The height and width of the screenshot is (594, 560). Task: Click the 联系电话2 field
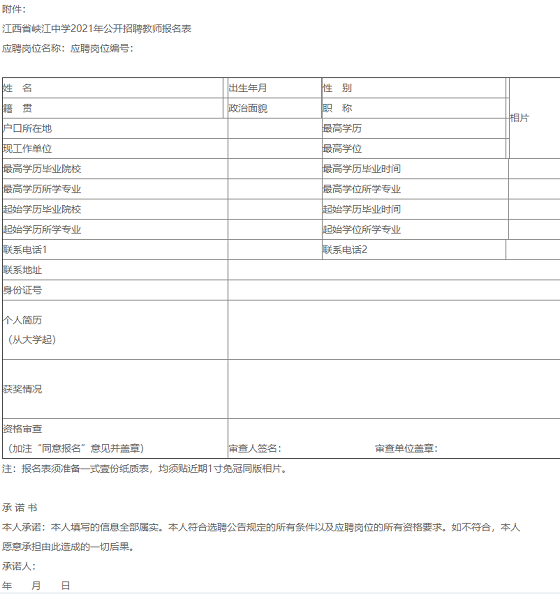pyautogui.click(x=414, y=250)
